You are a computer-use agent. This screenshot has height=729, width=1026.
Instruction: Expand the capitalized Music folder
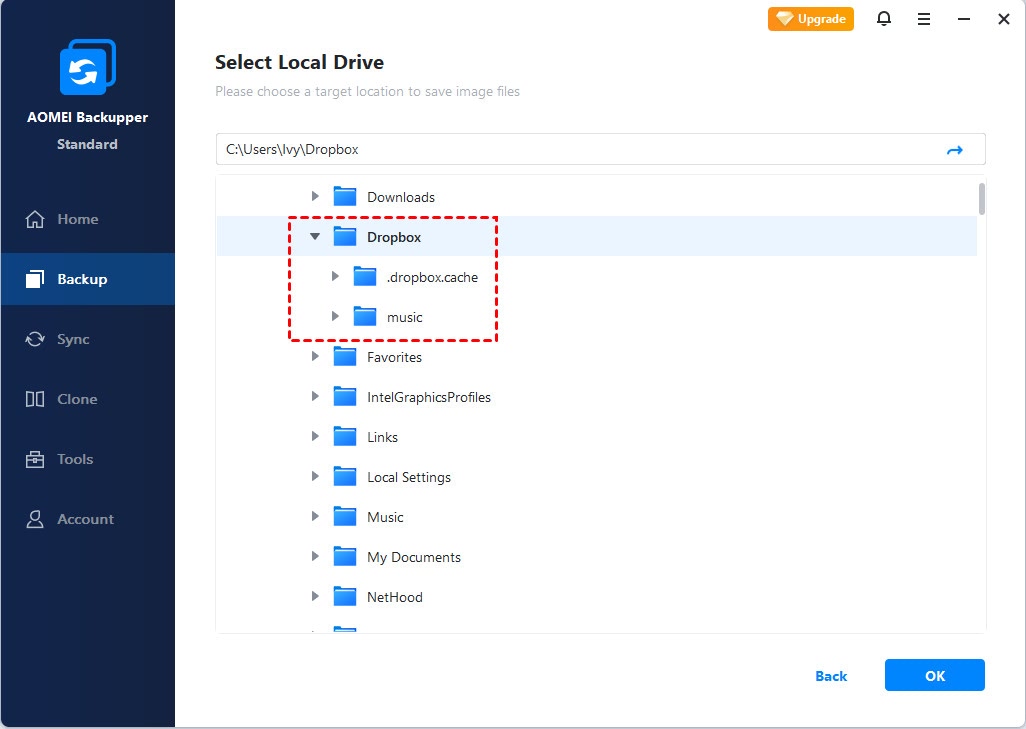click(x=315, y=516)
